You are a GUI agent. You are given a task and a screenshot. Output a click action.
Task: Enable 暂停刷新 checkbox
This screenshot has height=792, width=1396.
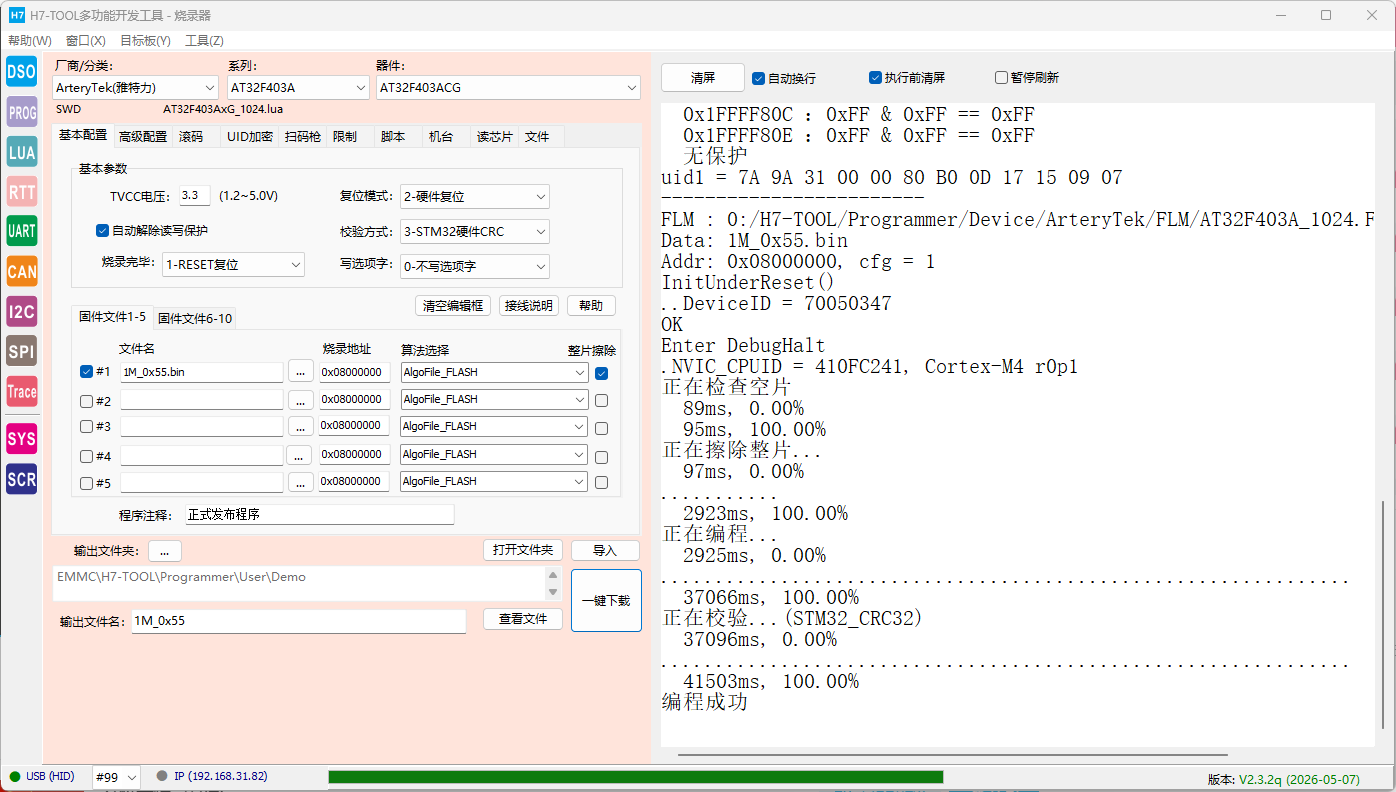click(1001, 78)
